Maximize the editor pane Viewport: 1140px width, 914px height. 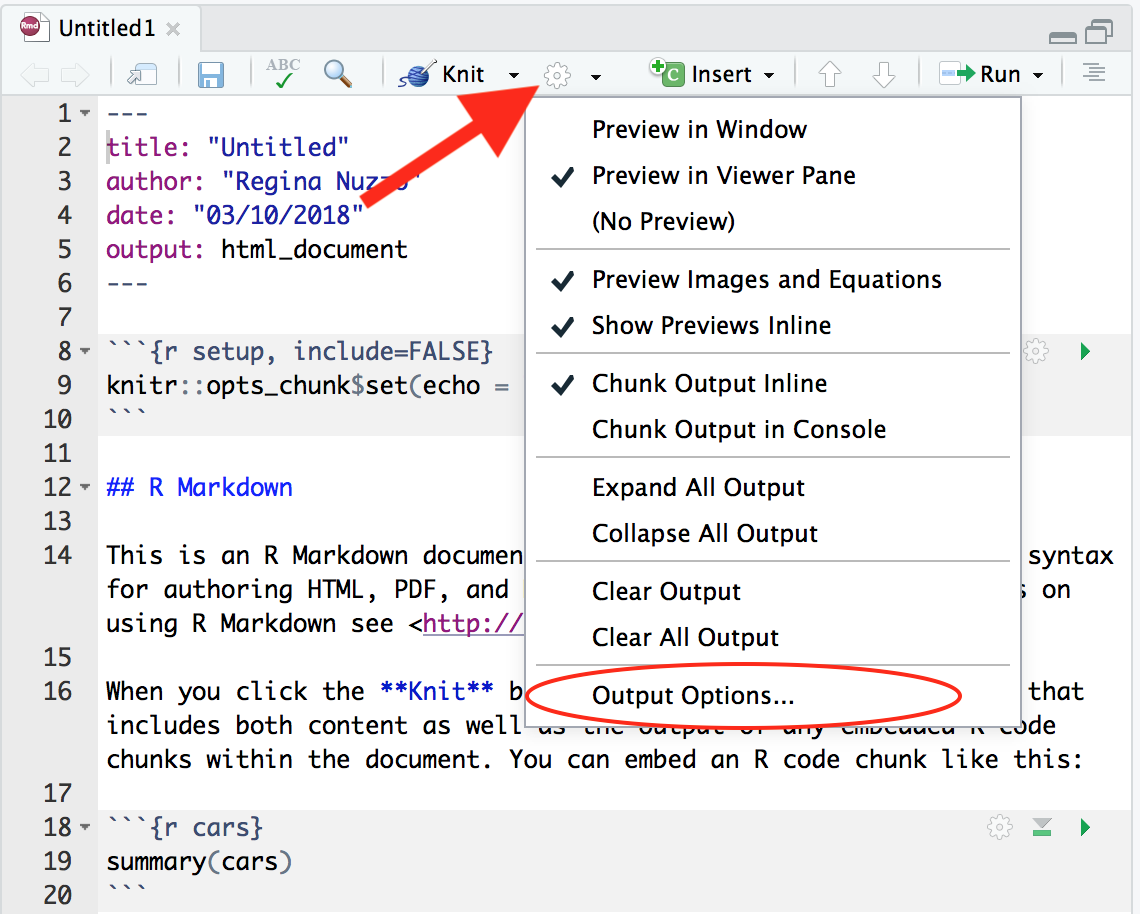[x=1099, y=32]
